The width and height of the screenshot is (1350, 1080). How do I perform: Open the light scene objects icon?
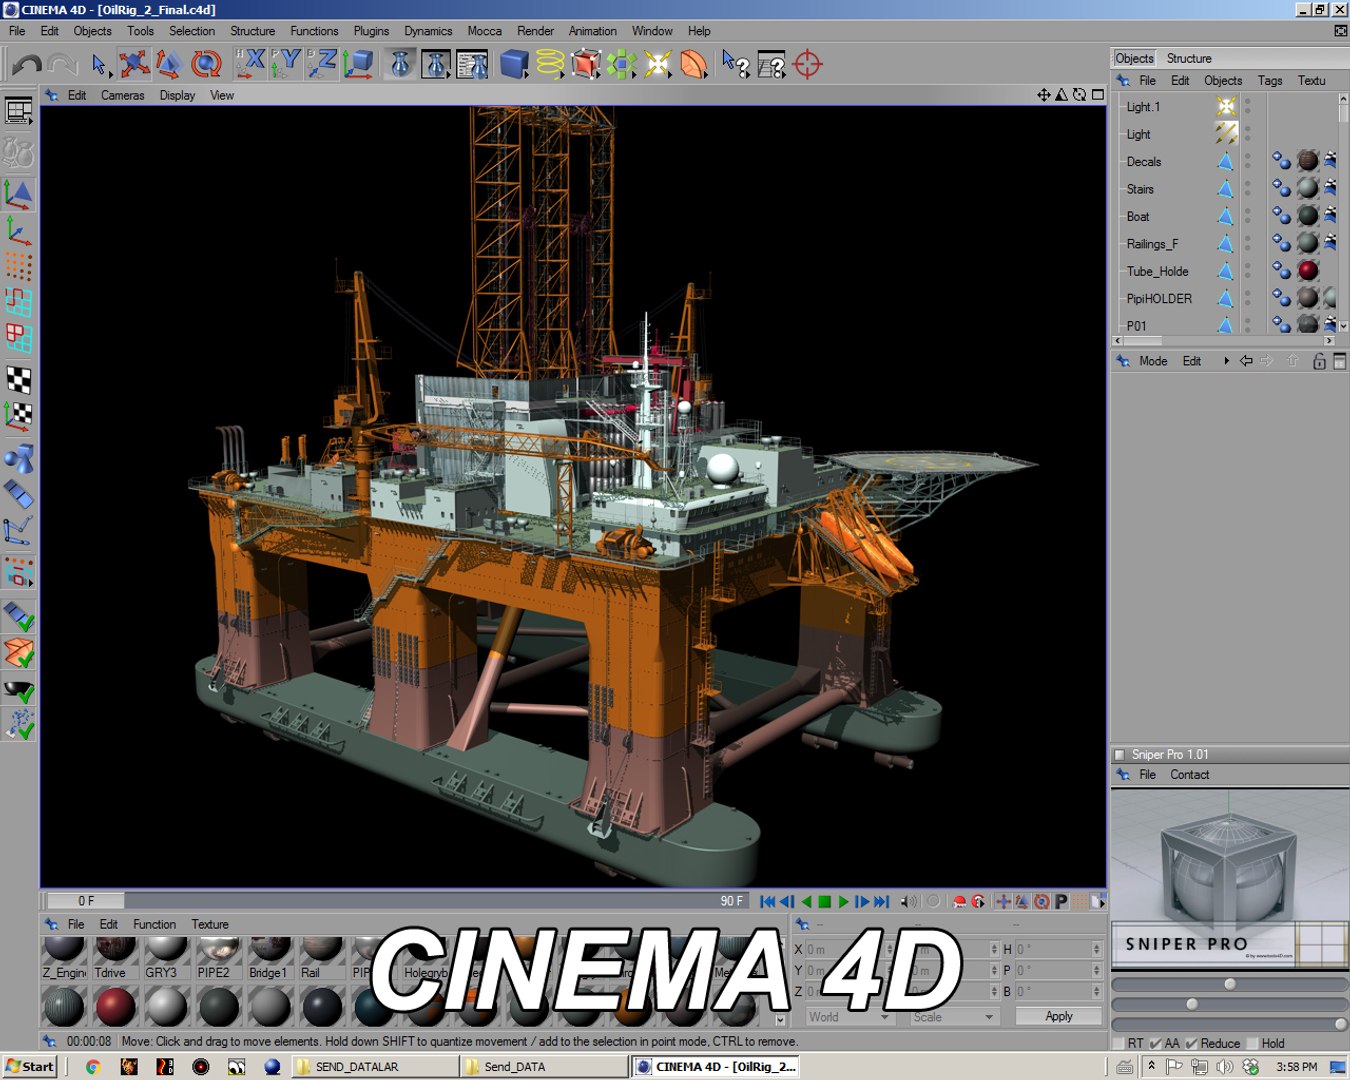(658, 65)
